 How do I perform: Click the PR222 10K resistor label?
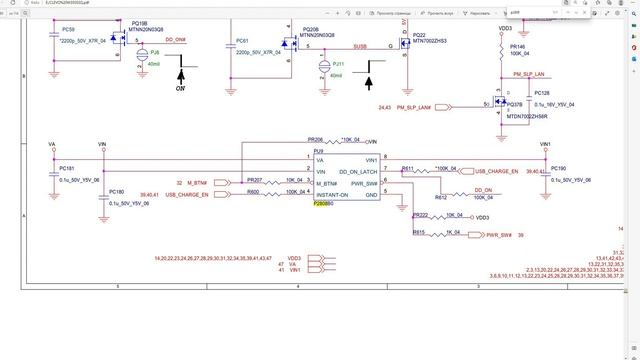tap(420, 215)
